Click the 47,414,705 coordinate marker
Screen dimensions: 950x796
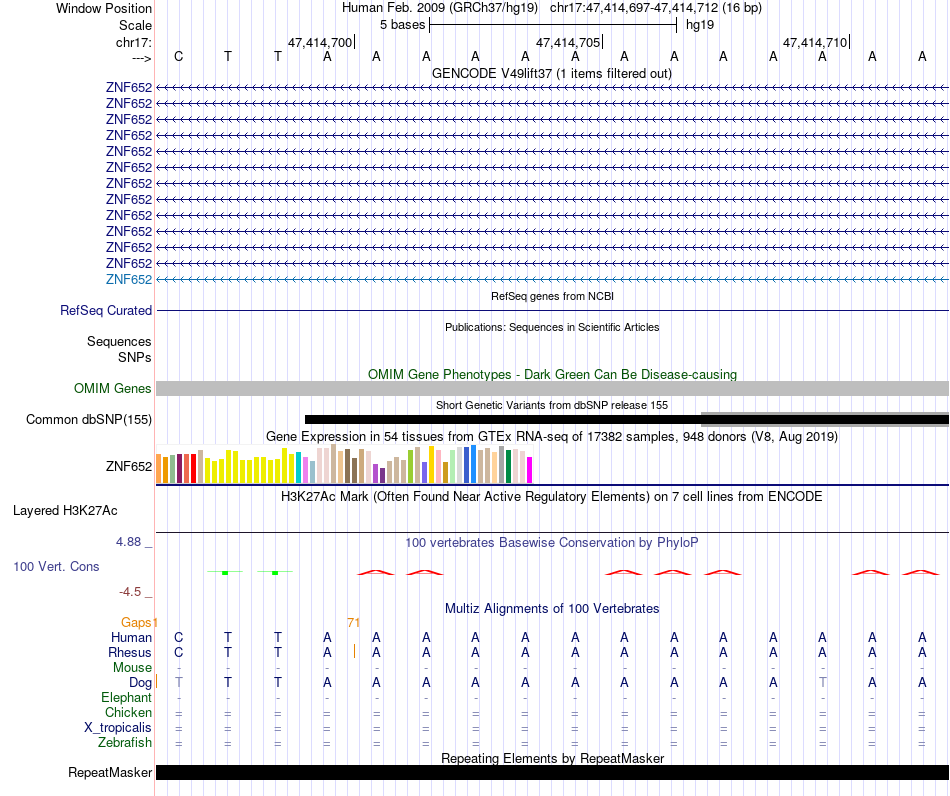point(568,42)
